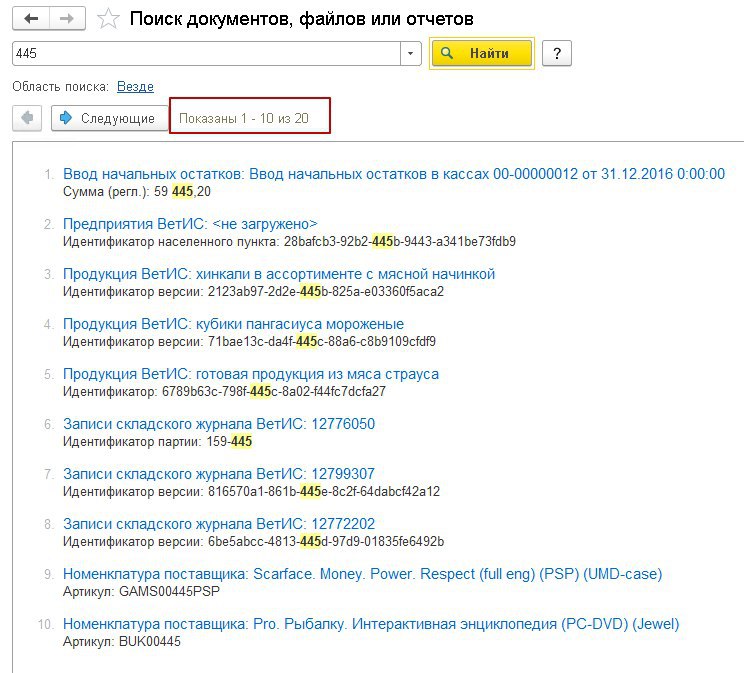Viewport: 744px width, 673px height.
Task: Click Идентификатор партии: 159-445 text
Action: (157, 441)
